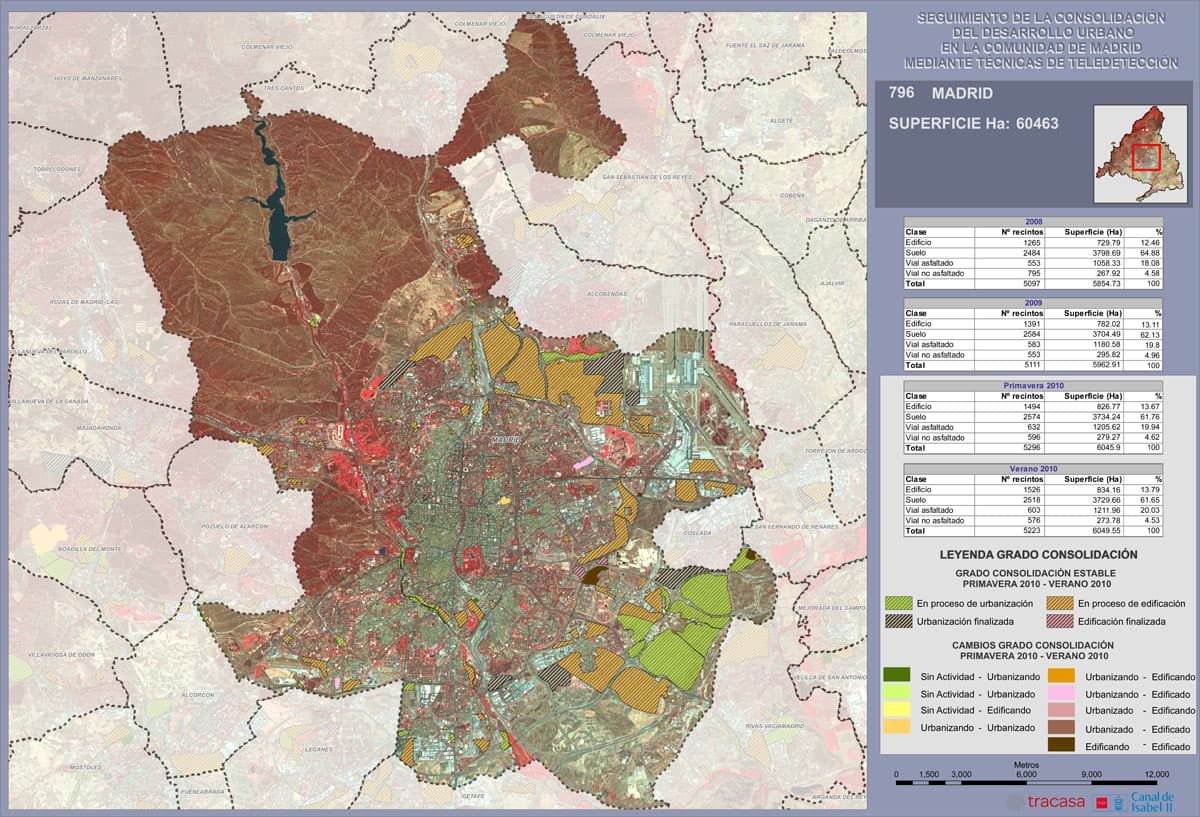Image resolution: width=1200 pixels, height=817 pixels.
Task: Select the light pink 'Urbanizando - Edificado' swatch
Action: [1061, 694]
